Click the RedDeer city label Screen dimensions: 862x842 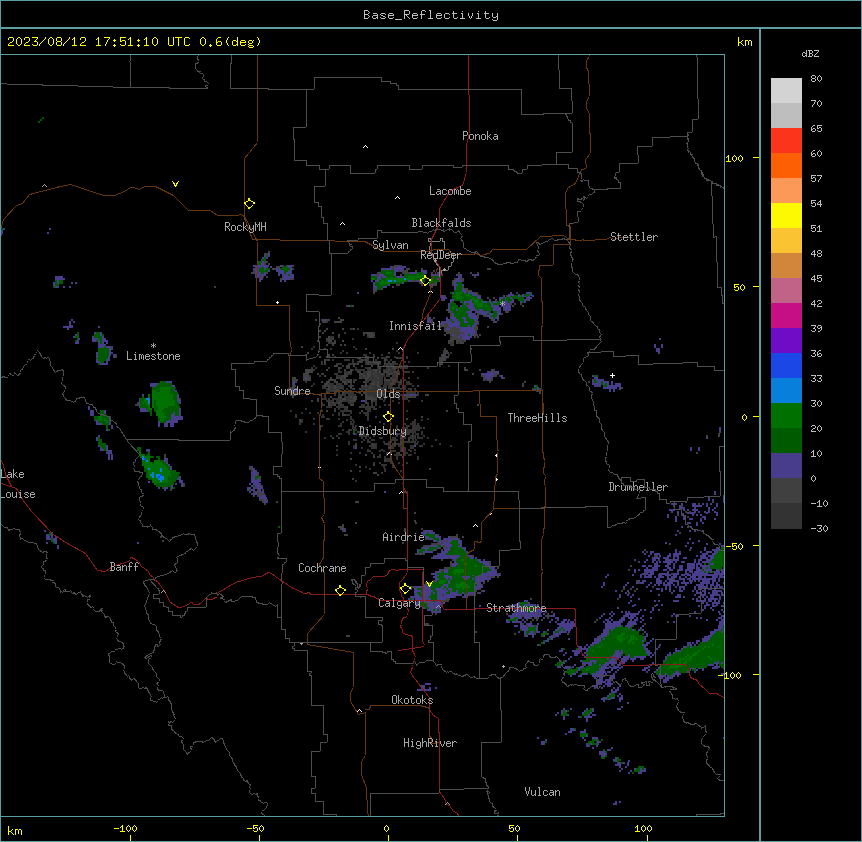(440, 255)
